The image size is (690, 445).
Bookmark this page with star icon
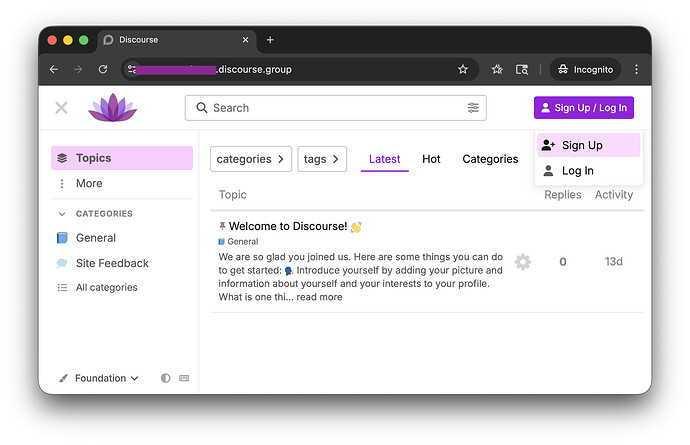462,69
